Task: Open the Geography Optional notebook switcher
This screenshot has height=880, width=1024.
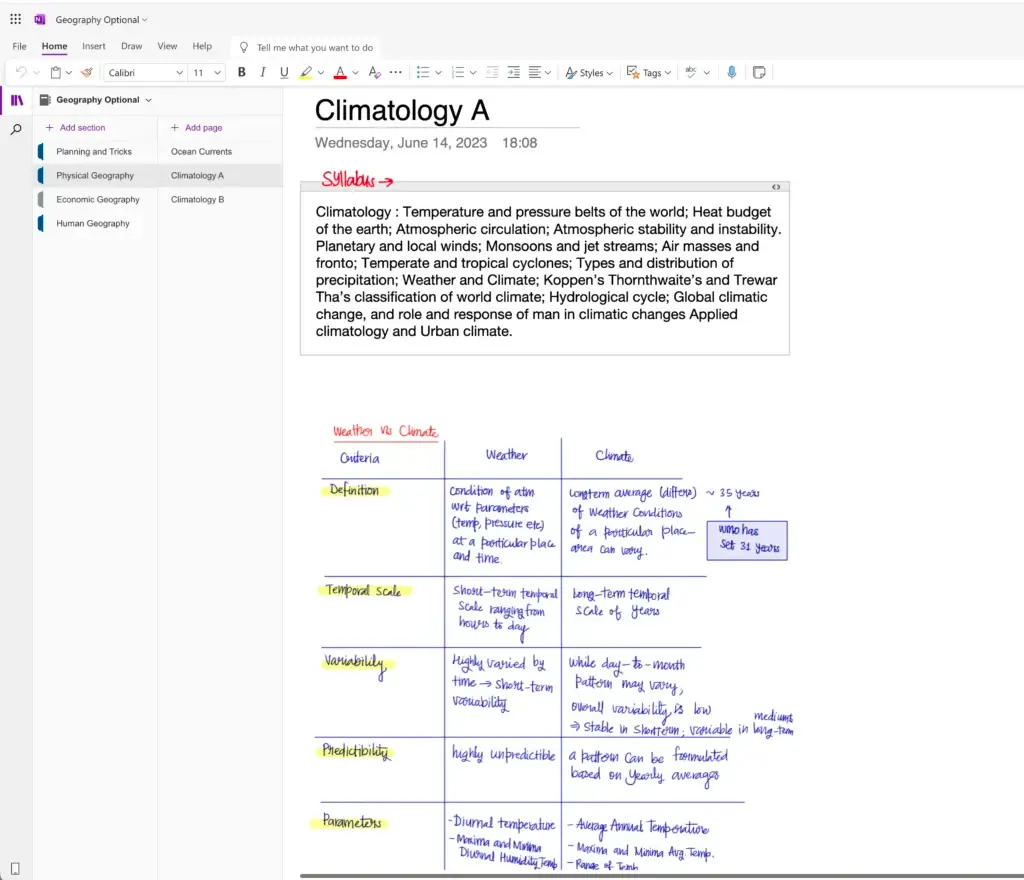Action: (x=97, y=99)
